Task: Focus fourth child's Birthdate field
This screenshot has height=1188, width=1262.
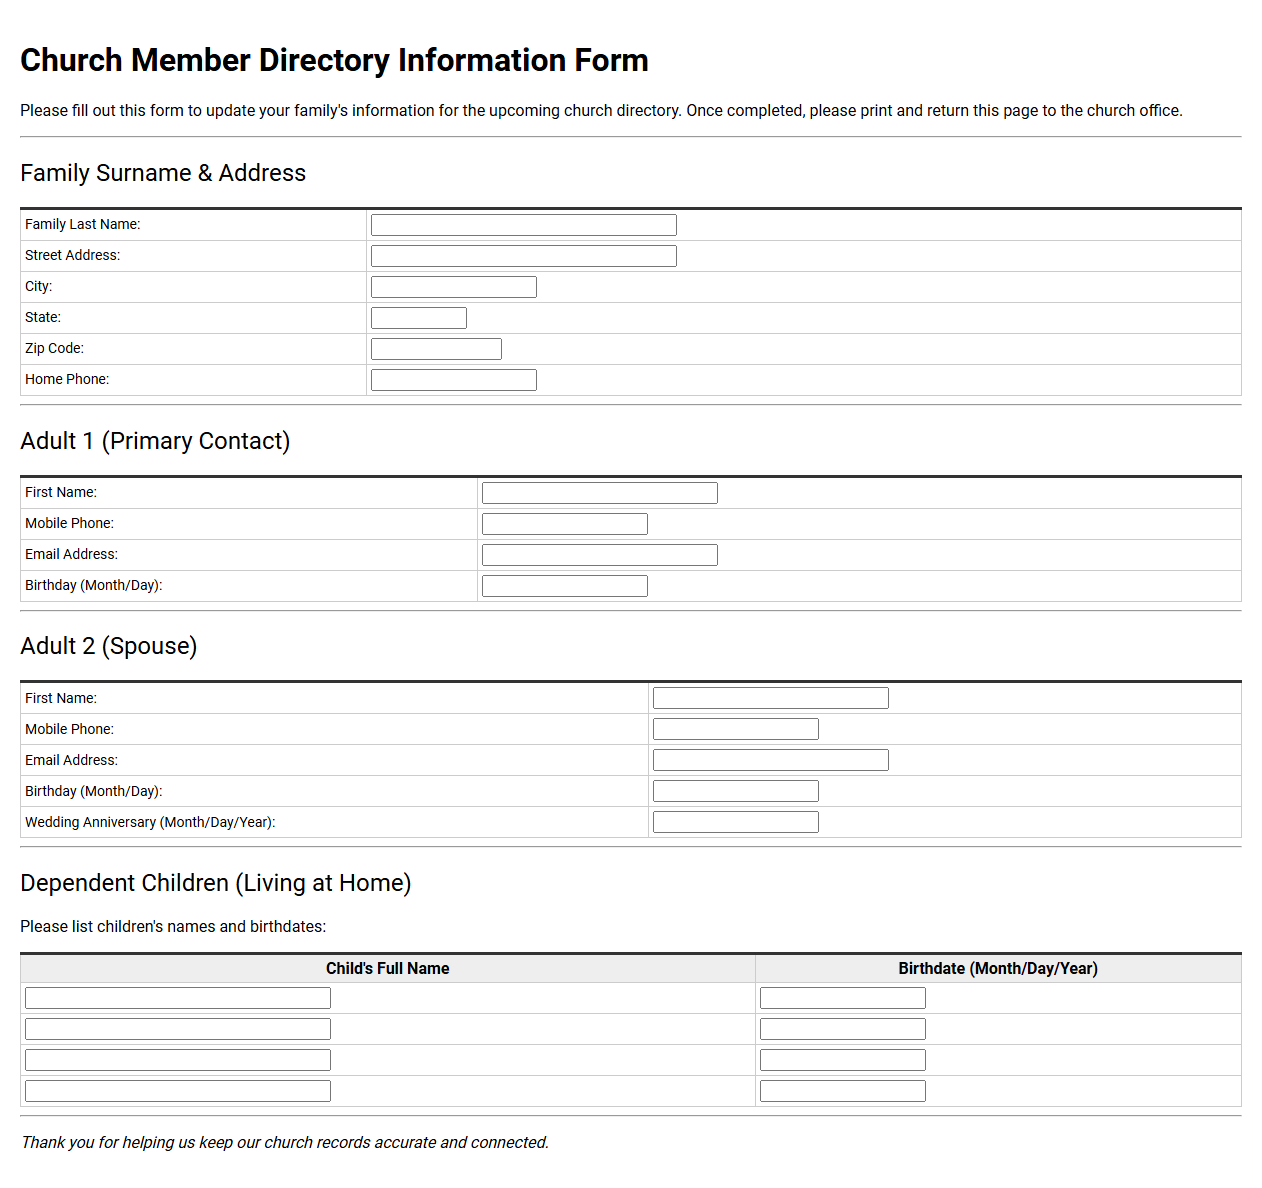Action: click(842, 1091)
